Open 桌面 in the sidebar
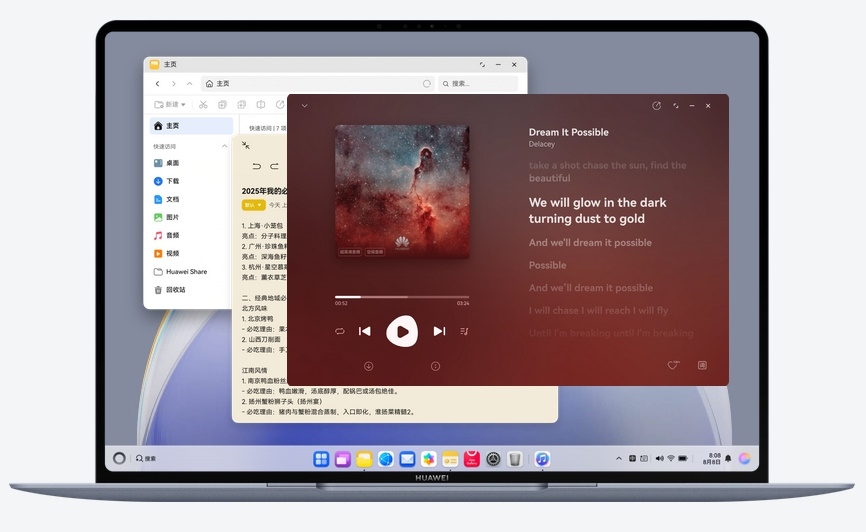866x532 pixels. click(167, 163)
